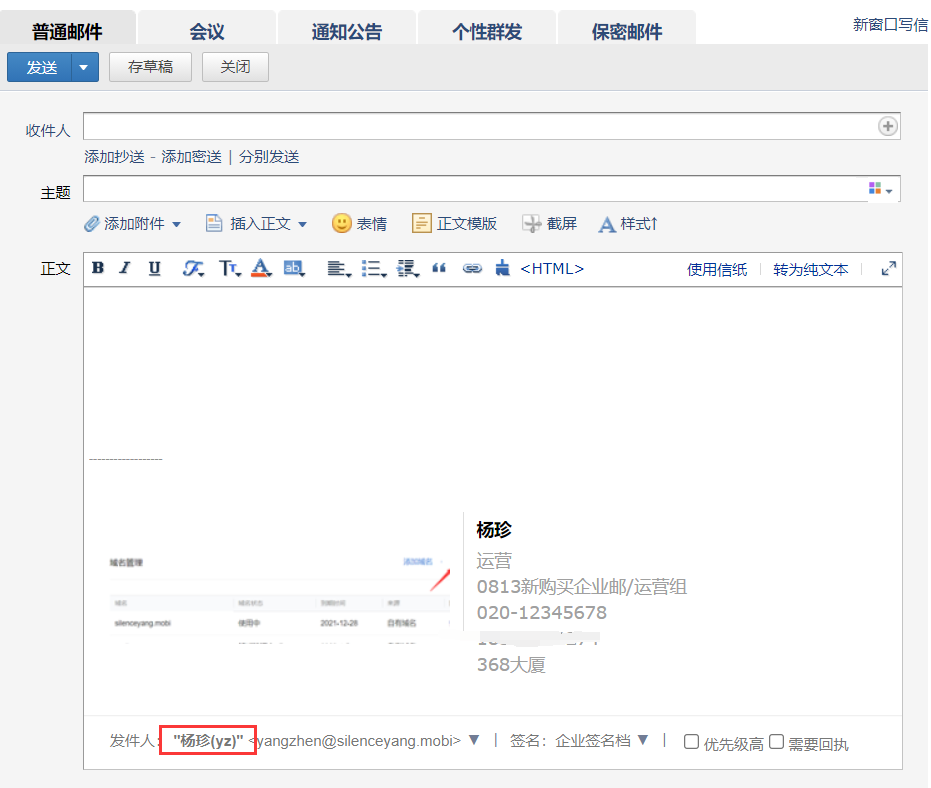Apply italic formatting in editor

point(125,268)
